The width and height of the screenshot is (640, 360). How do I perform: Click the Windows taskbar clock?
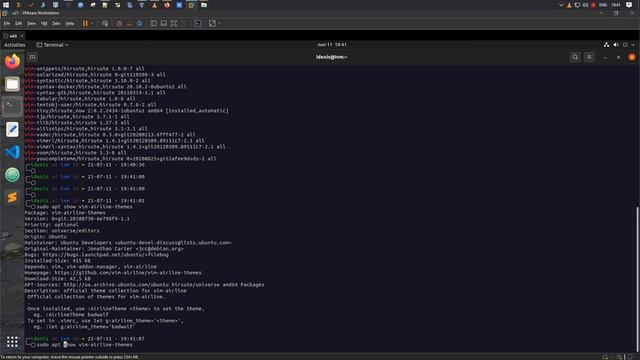coord(616,5)
